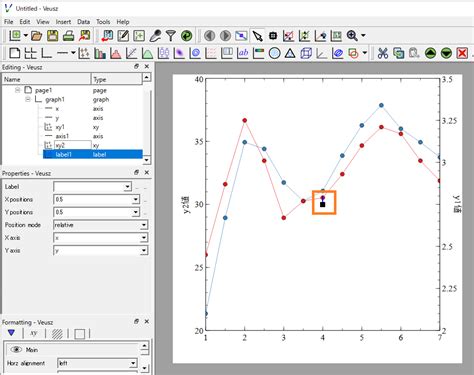474x375 pixels.
Task: Add a fit function widget icon
Action: (x=132, y=53)
